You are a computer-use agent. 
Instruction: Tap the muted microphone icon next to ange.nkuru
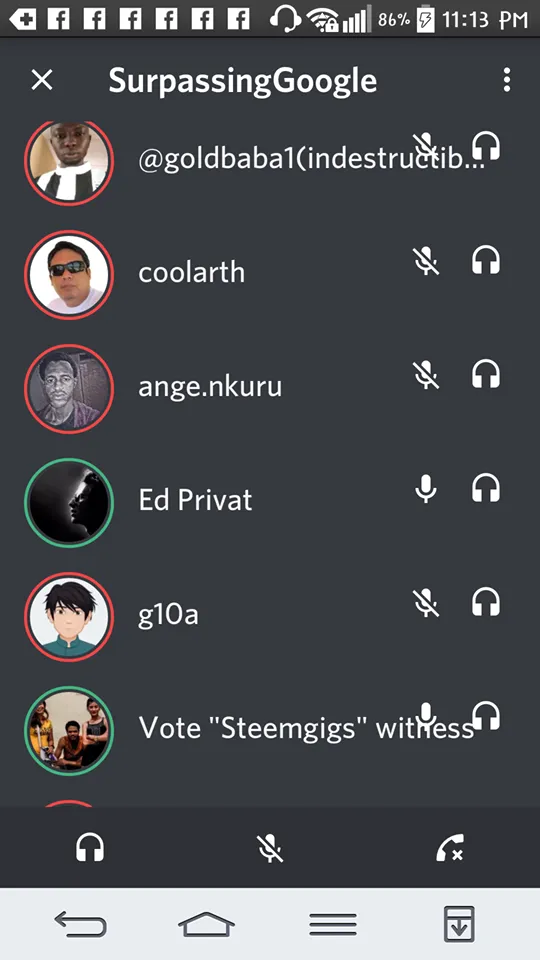[426, 375]
